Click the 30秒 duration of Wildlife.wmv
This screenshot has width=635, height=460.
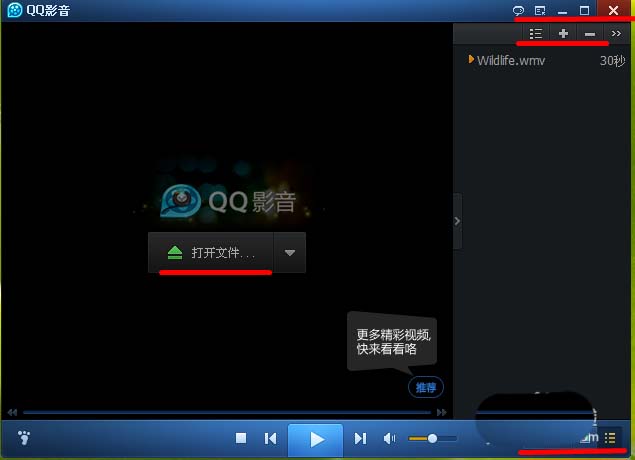point(612,61)
